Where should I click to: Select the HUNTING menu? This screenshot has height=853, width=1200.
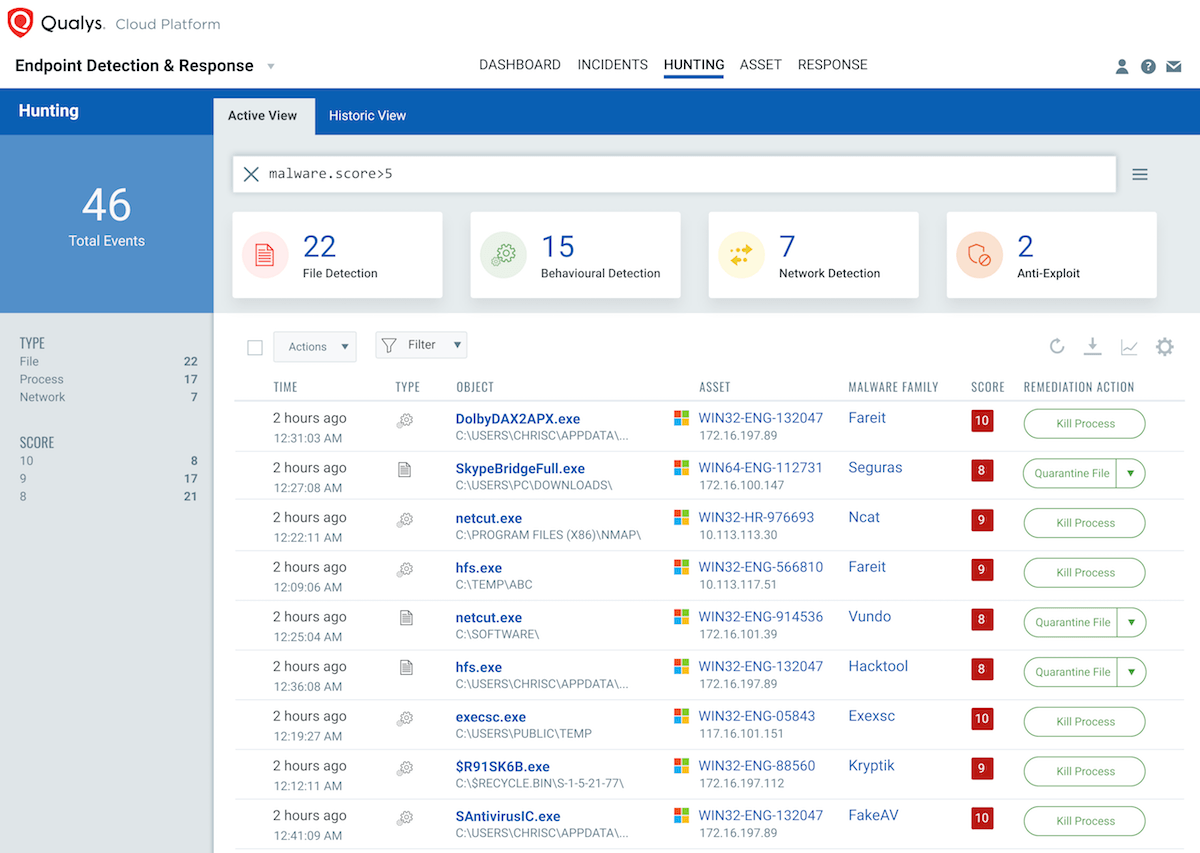[694, 65]
